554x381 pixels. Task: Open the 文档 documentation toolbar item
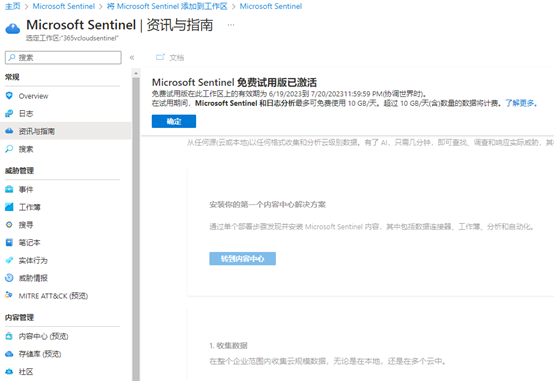pyautogui.click(x=170, y=58)
